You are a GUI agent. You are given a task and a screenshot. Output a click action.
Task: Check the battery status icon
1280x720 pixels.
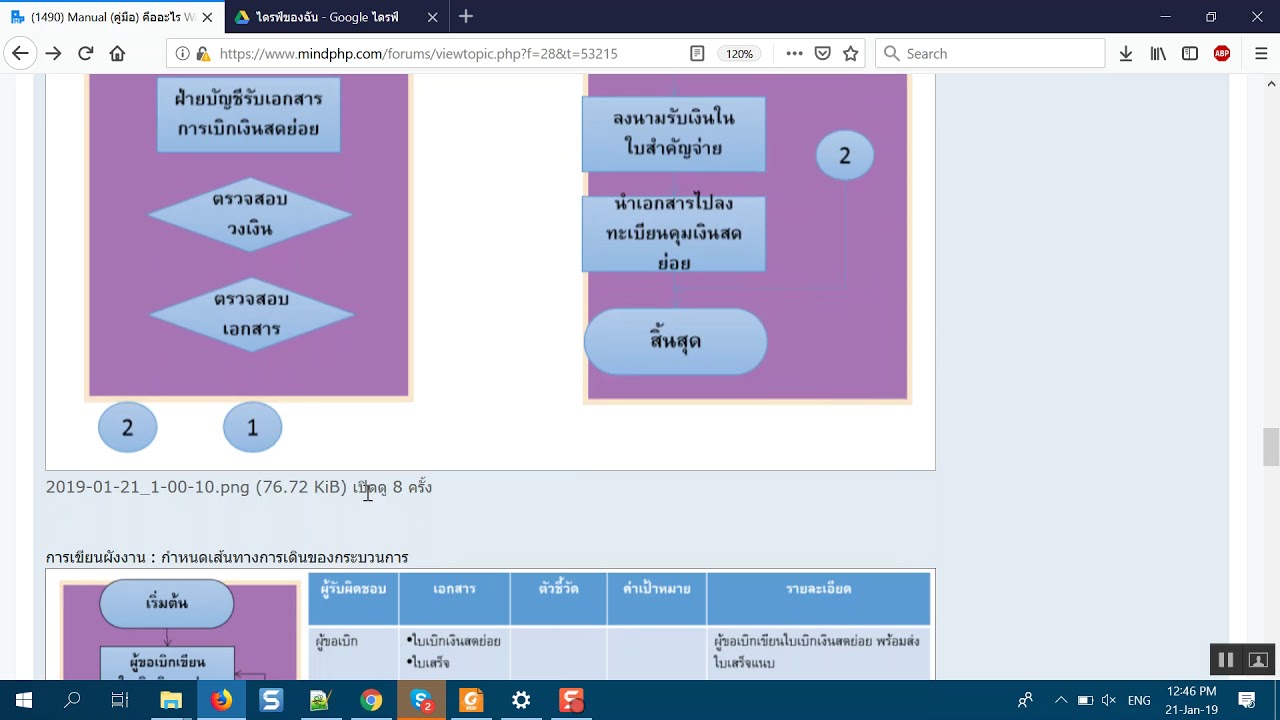coord(1085,700)
